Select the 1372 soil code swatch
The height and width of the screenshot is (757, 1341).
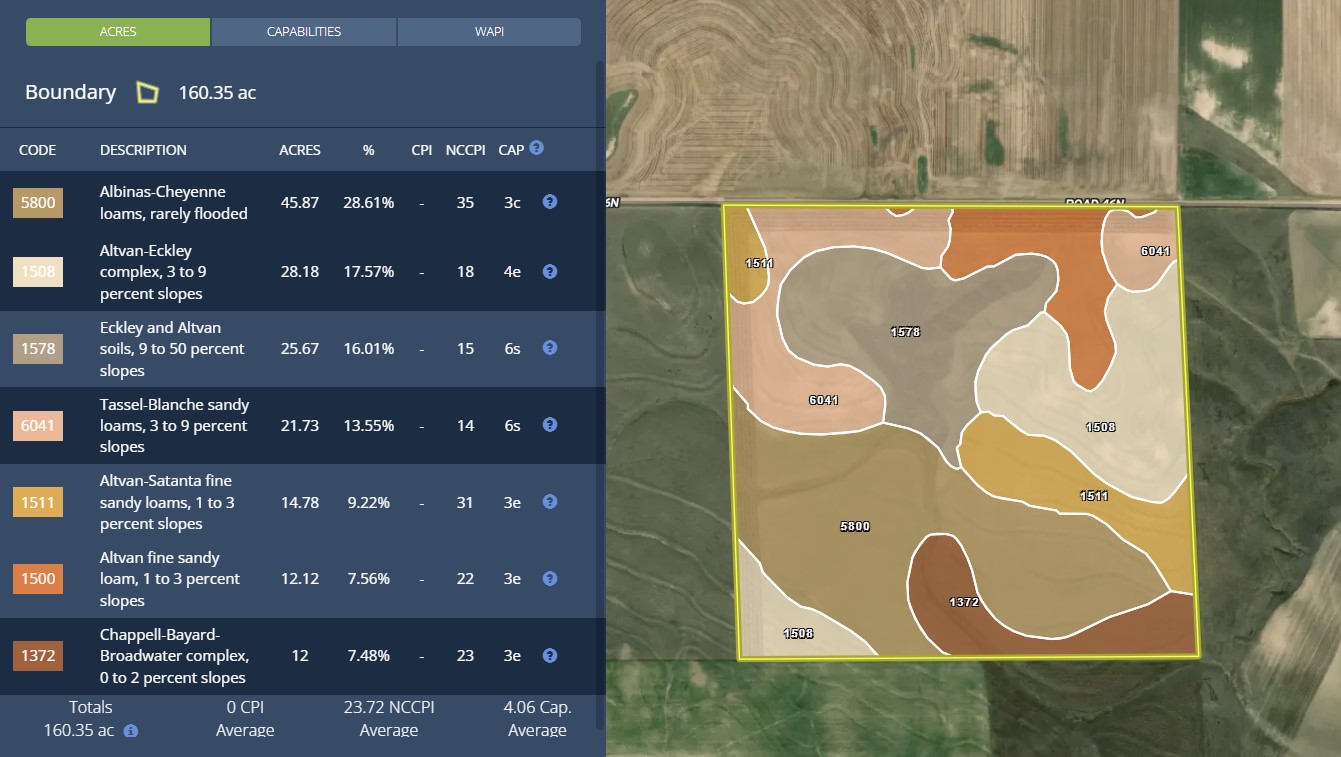[x=38, y=656]
